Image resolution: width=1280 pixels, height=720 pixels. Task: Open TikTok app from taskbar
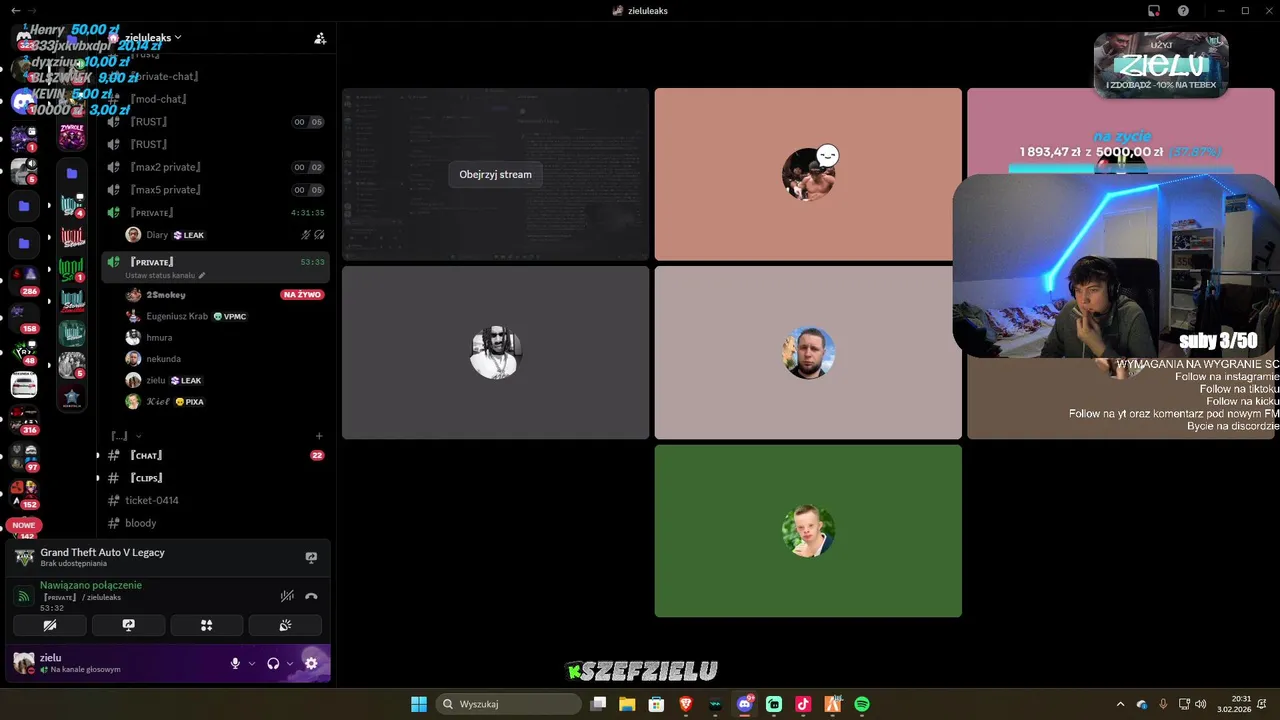pos(803,704)
